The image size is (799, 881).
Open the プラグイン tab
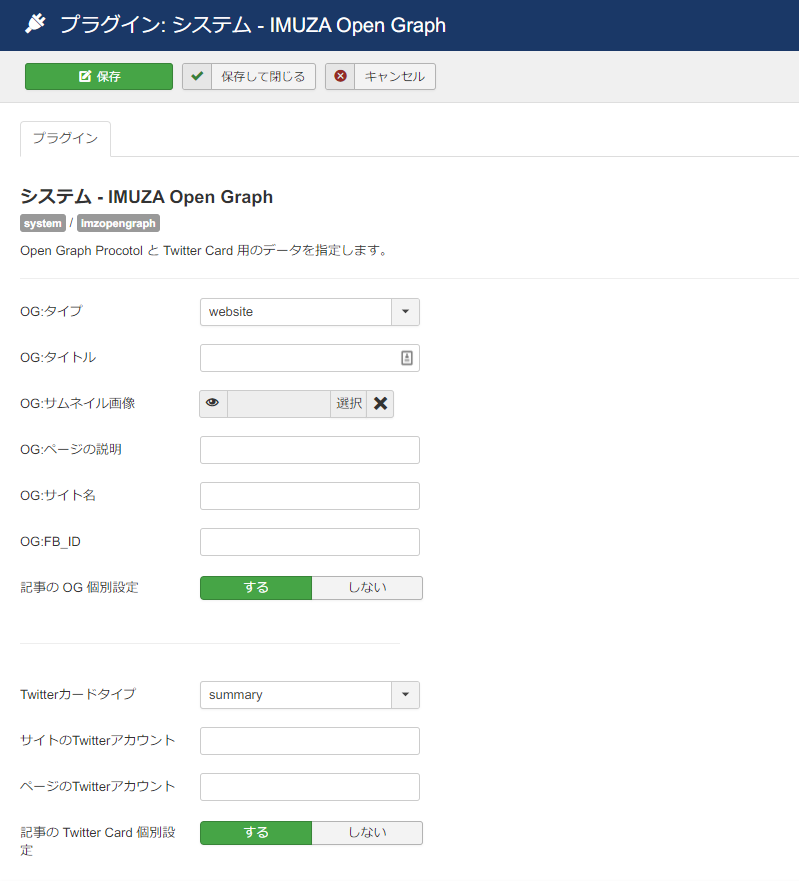65,138
